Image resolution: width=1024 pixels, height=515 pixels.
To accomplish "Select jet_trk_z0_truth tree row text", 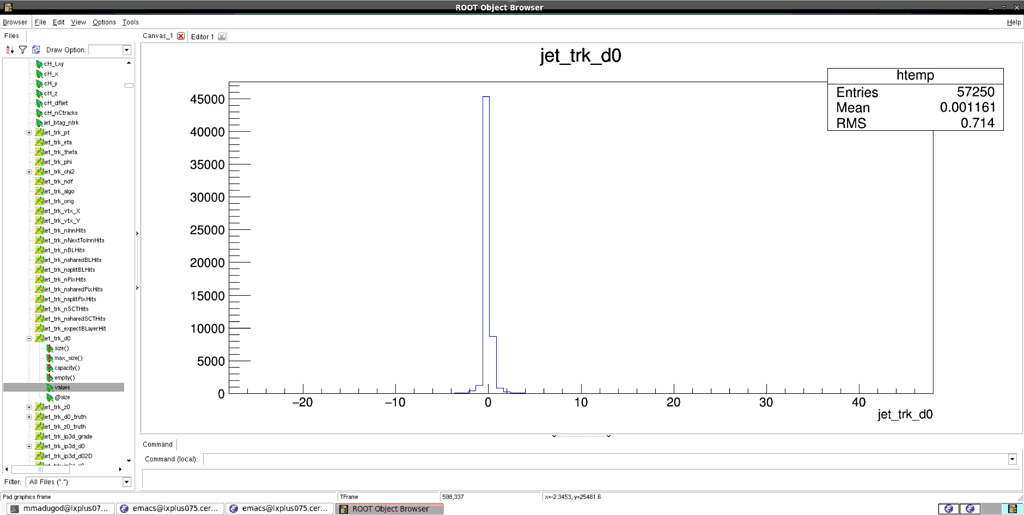I will click(65, 427).
